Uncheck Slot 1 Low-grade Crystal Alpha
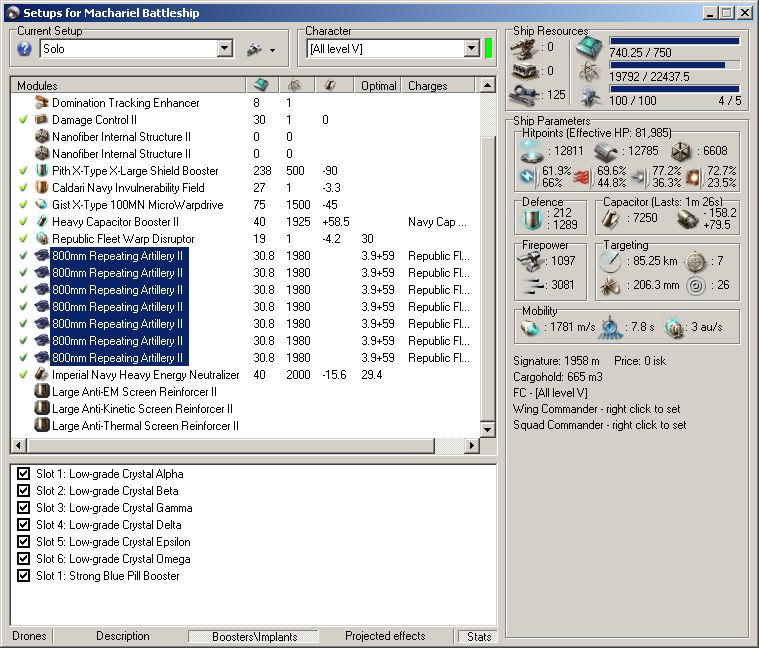 click(x=24, y=474)
